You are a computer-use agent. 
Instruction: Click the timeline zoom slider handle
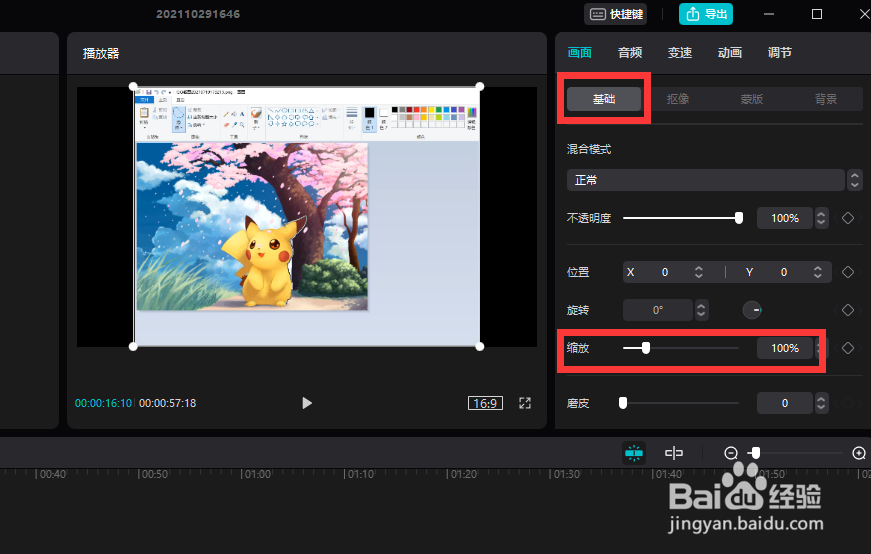click(755, 453)
